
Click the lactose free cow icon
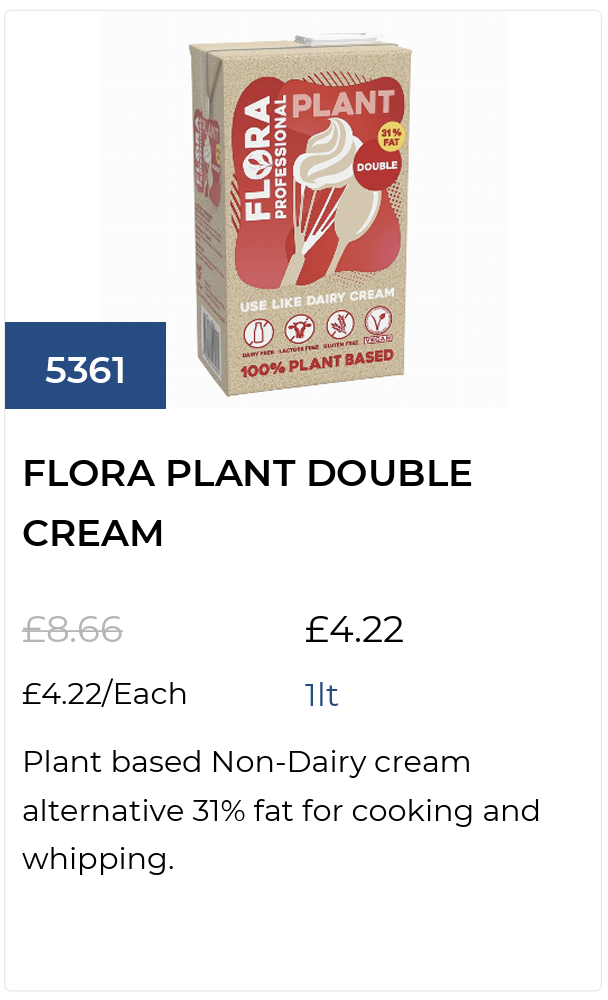tap(300, 327)
